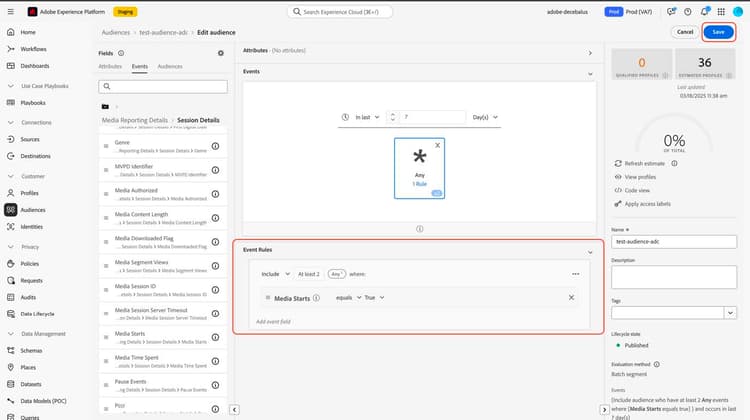Switch to the Audiences fields tab
Screen dimensions: 750x420
(x=170, y=66)
